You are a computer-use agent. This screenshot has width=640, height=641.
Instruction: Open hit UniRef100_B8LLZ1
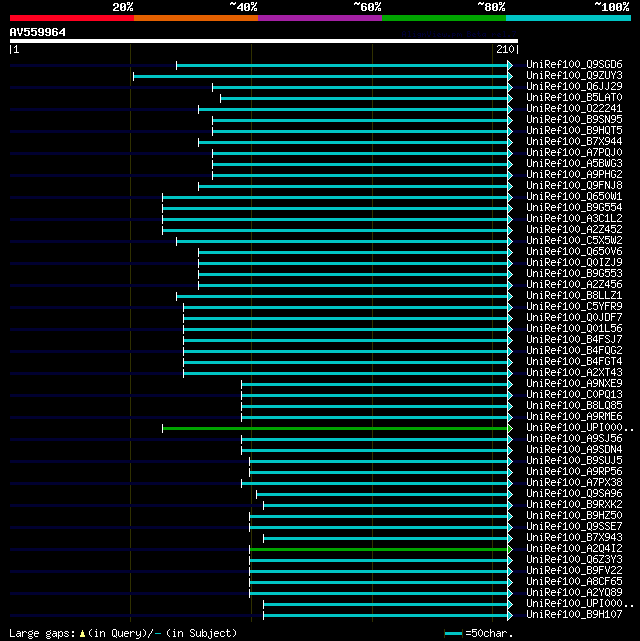574,296
